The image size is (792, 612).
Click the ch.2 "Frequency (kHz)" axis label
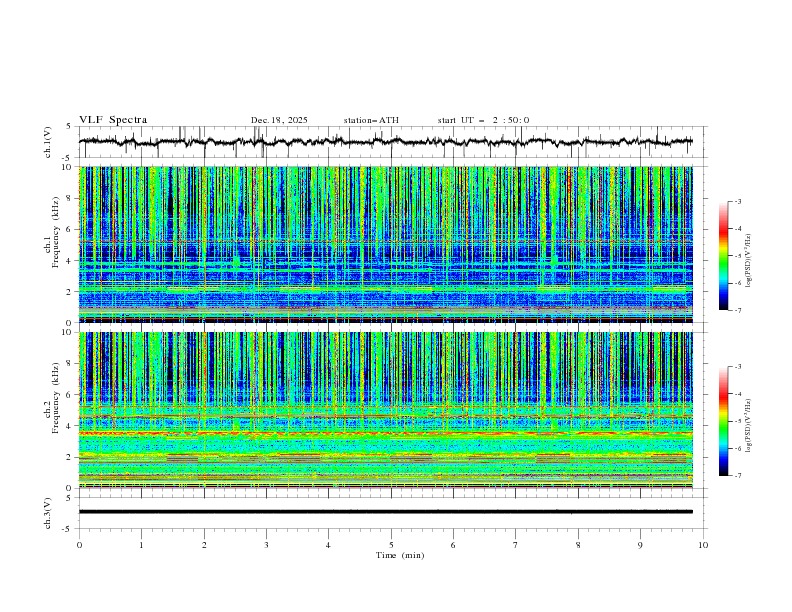point(56,399)
